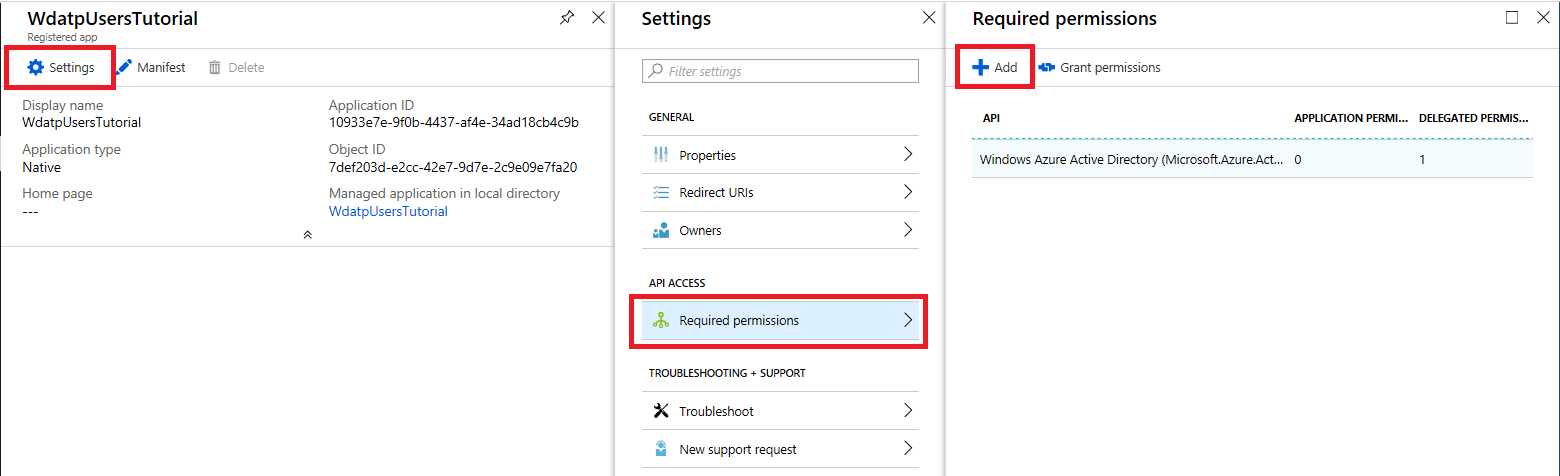The image size is (1560, 476).
Task: Add a new required permission
Action: 995,68
